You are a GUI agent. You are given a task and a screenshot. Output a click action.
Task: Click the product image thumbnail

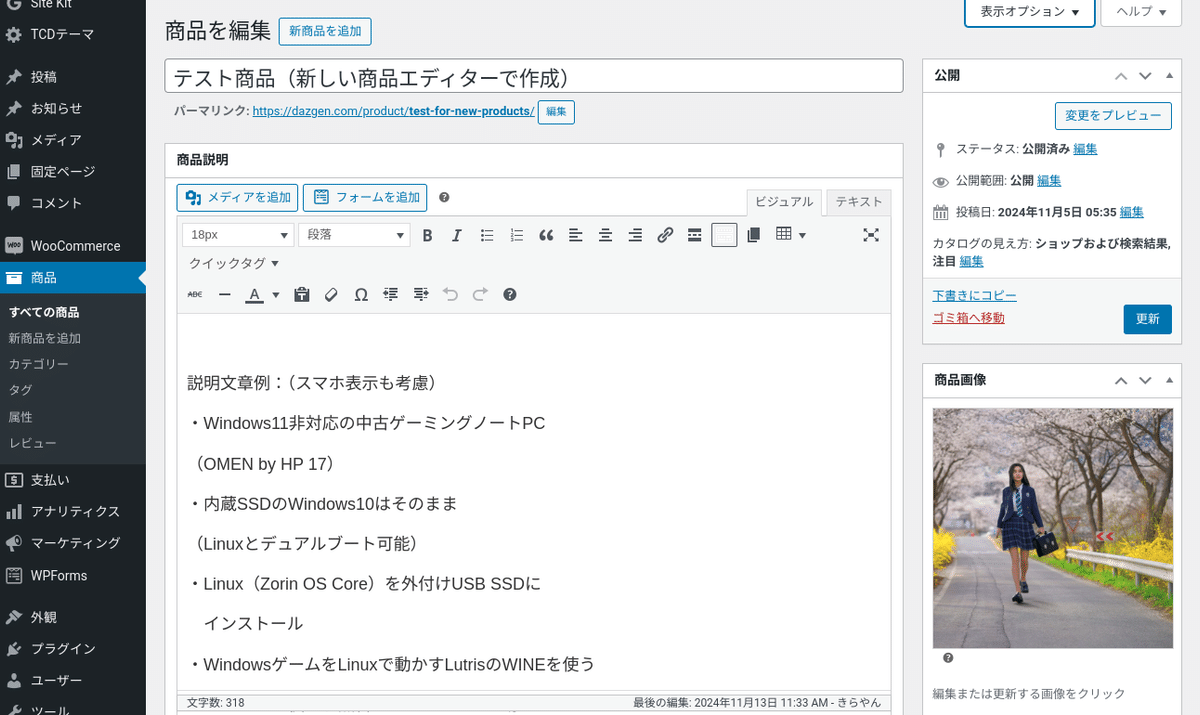tap(1053, 528)
